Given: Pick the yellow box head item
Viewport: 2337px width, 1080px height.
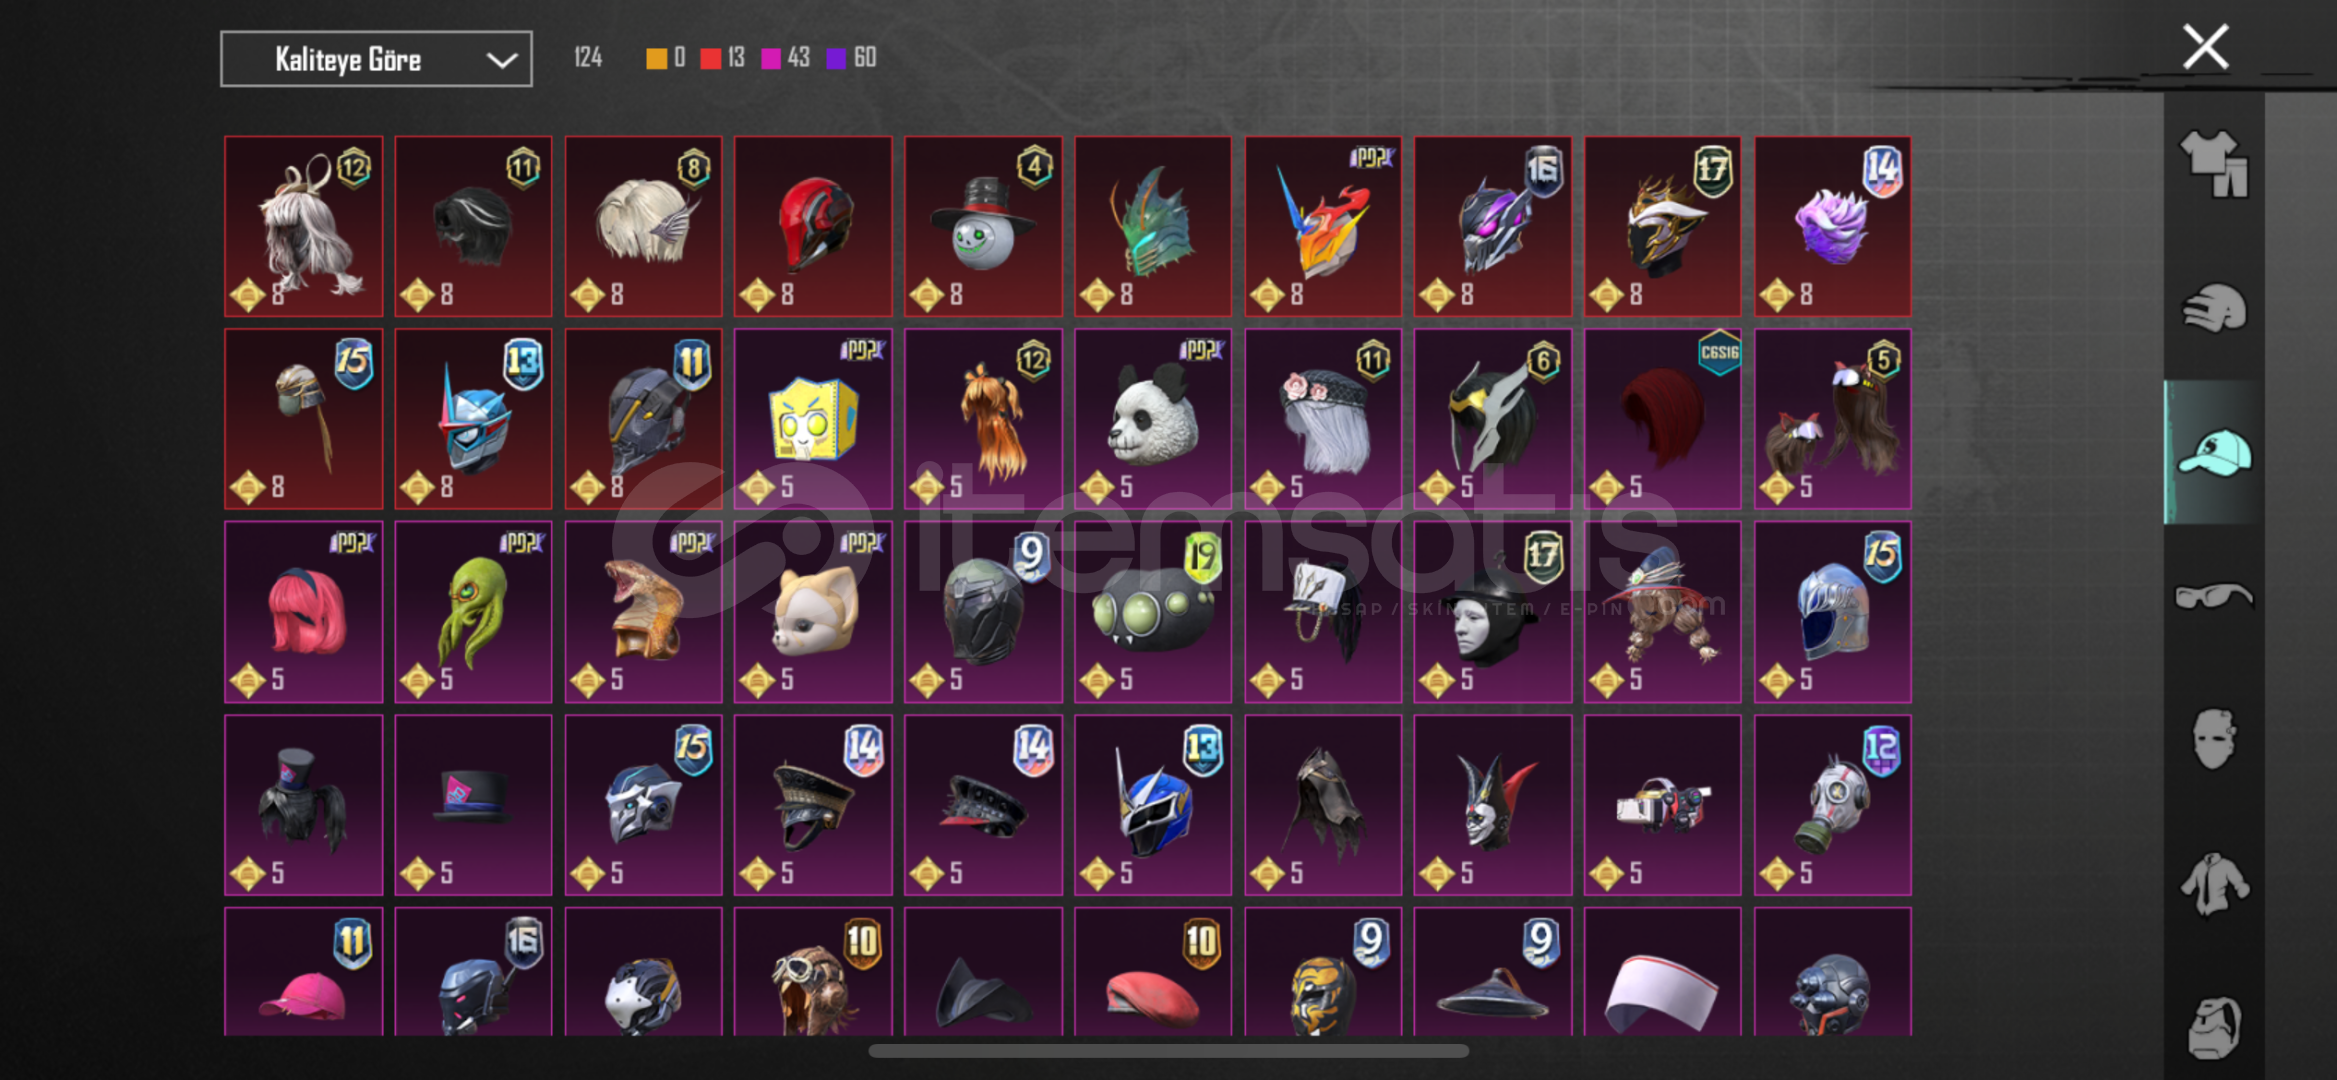Looking at the screenshot, I should click(813, 419).
